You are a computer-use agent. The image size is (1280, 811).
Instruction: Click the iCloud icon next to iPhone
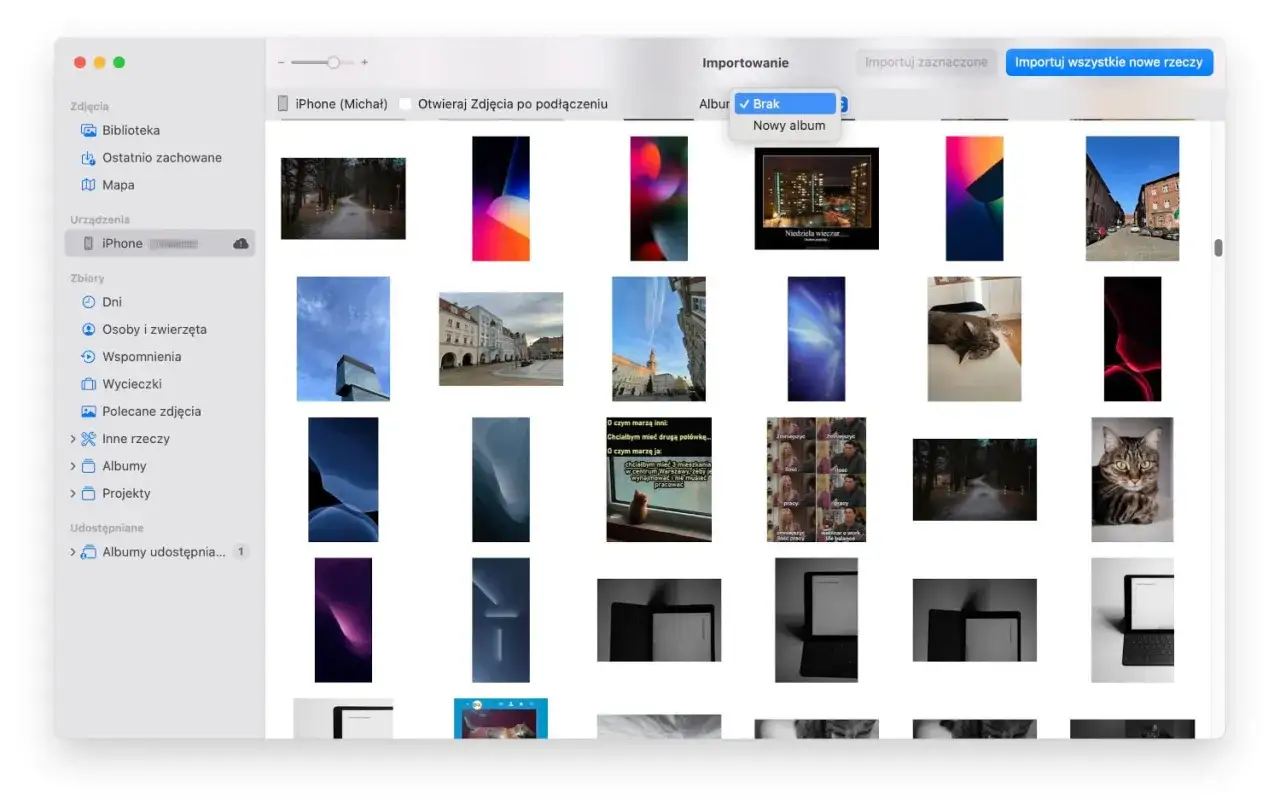pos(241,243)
